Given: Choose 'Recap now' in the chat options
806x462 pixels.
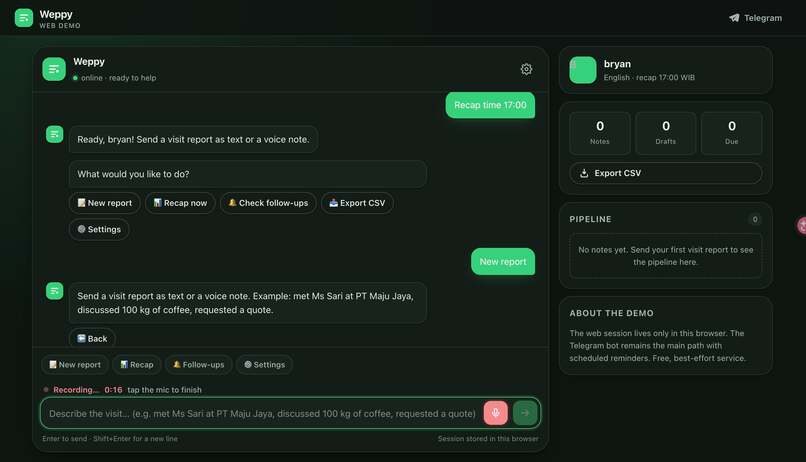Looking at the screenshot, I should (x=180, y=203).
